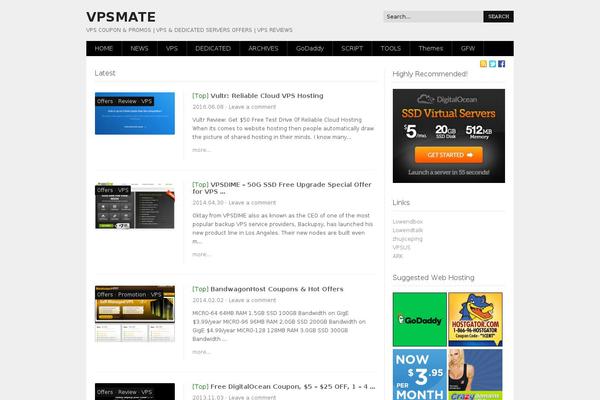
Task: Open the ARK link
Action: 398,256
